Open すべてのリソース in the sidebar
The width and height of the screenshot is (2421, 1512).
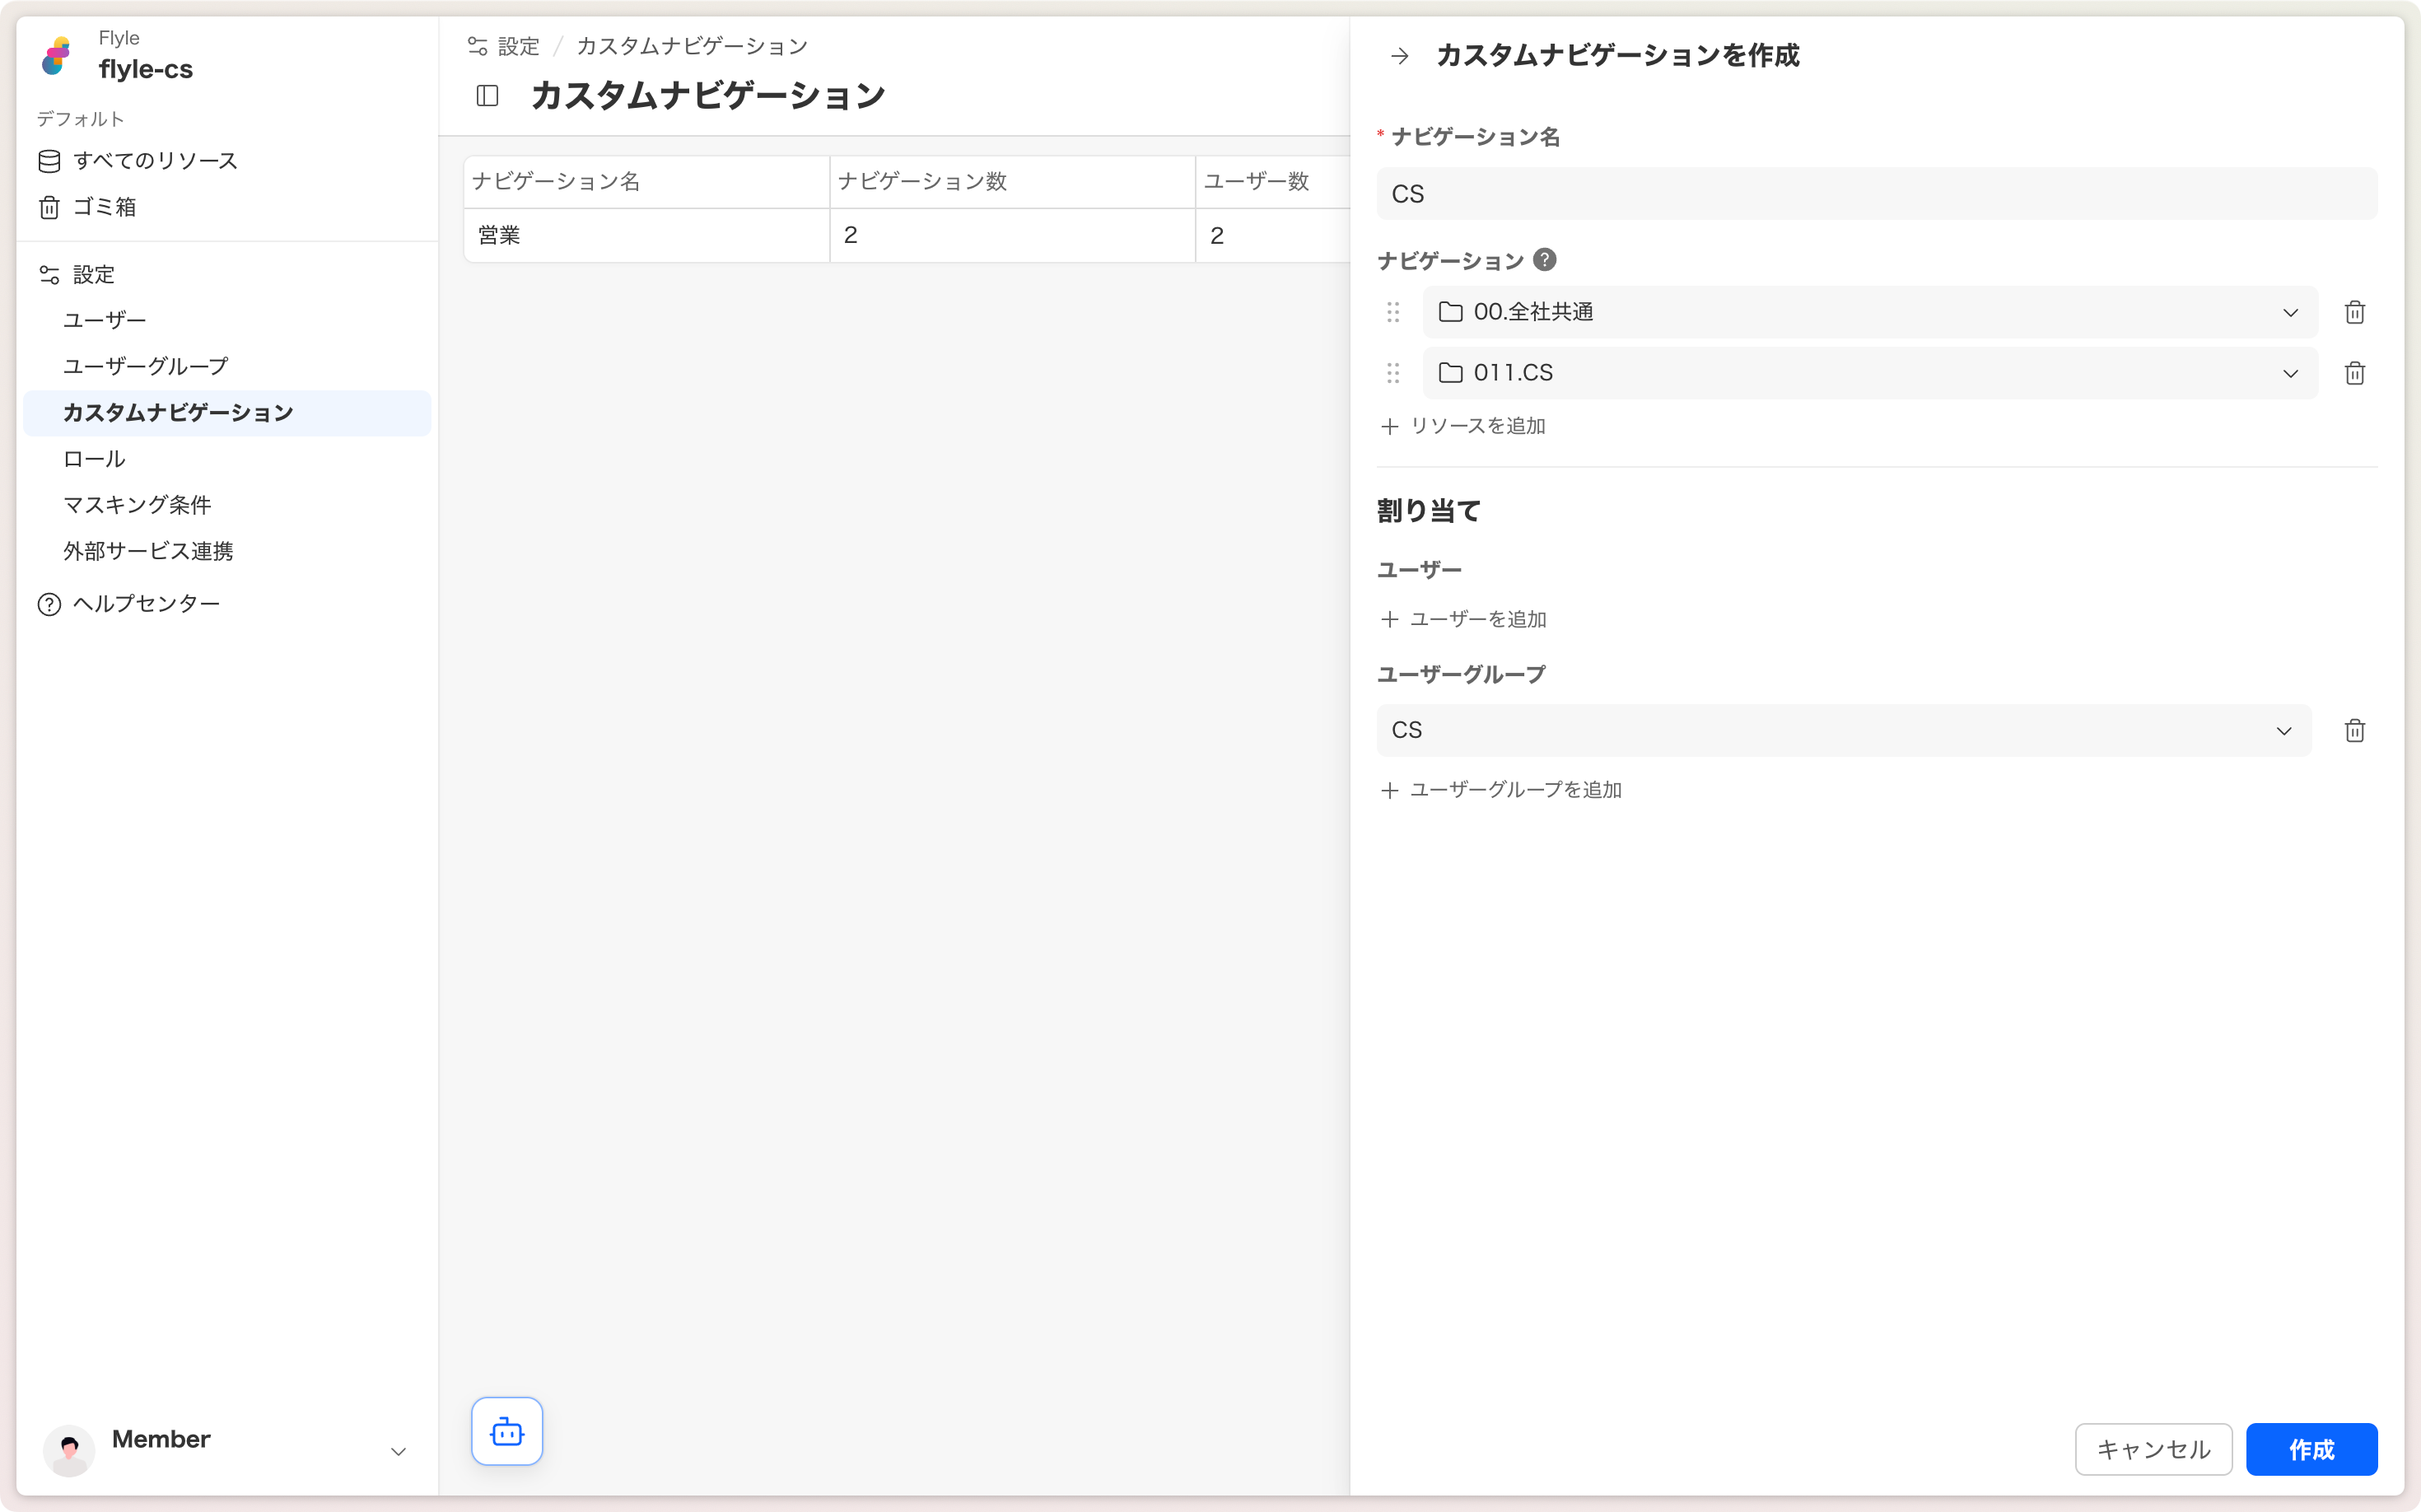[x=155, y=161]
